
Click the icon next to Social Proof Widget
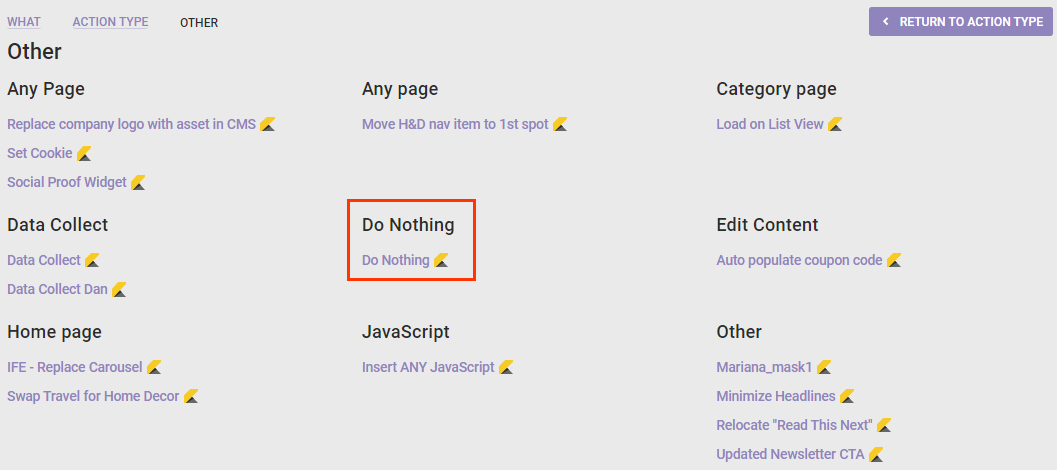[x=138, y=182]
